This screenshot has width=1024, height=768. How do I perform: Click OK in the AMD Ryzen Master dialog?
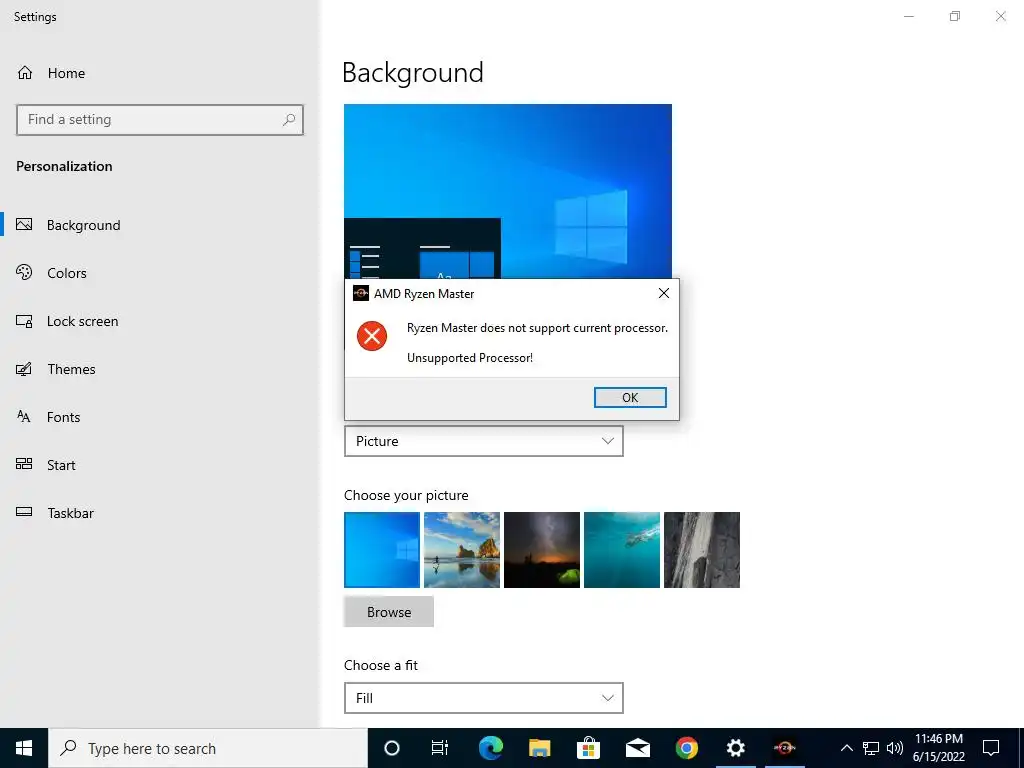(x=630, y=397)
